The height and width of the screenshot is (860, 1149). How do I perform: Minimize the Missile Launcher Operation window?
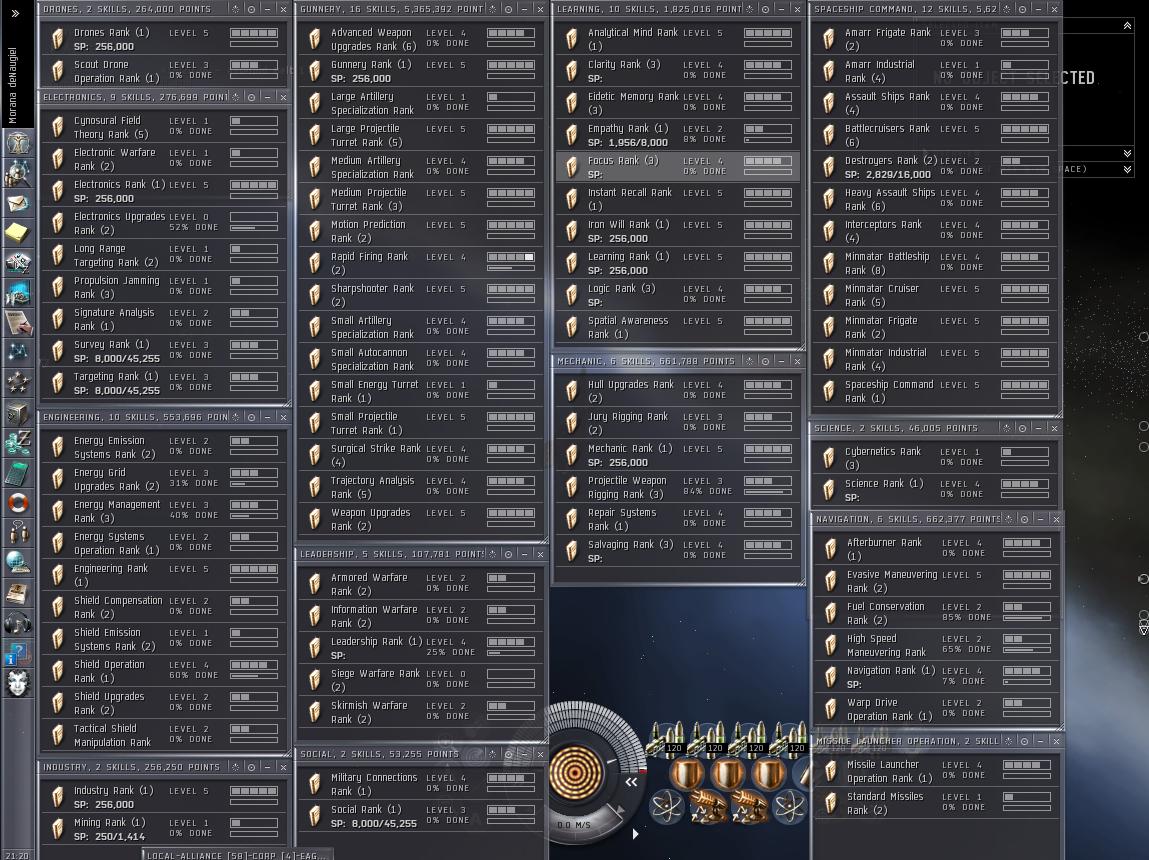tap(1041, 741)
